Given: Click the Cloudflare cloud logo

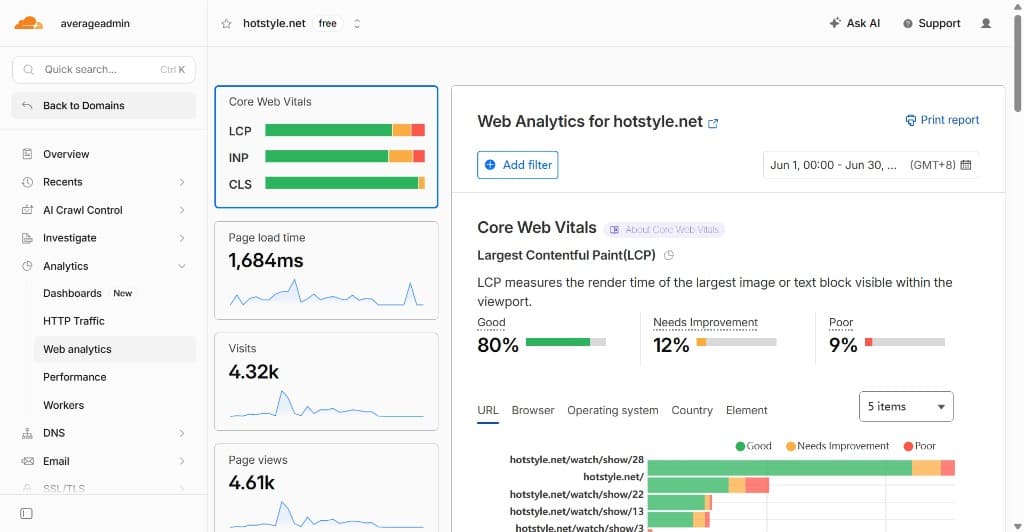Looking at the screenshot, I should 29,23.
